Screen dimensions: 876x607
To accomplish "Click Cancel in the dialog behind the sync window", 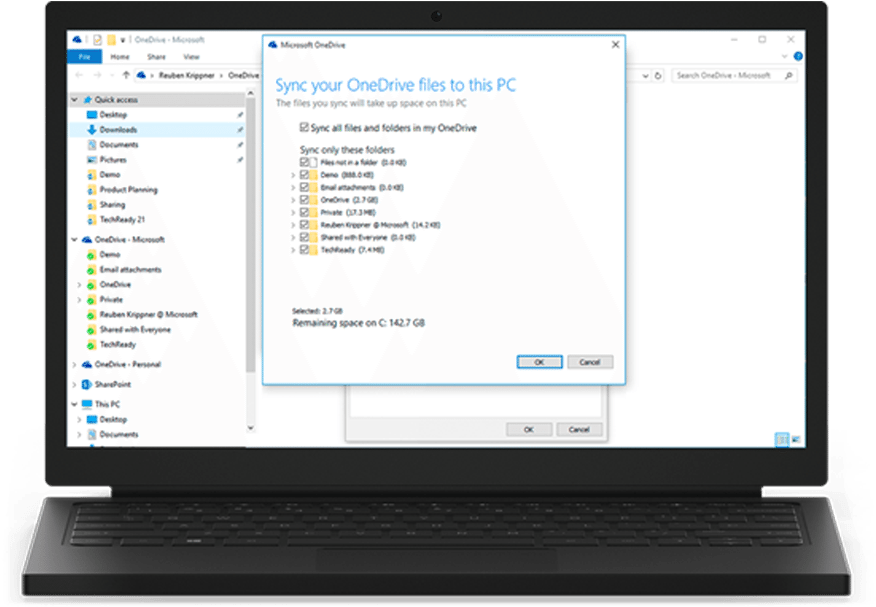I will pos(579,429).
